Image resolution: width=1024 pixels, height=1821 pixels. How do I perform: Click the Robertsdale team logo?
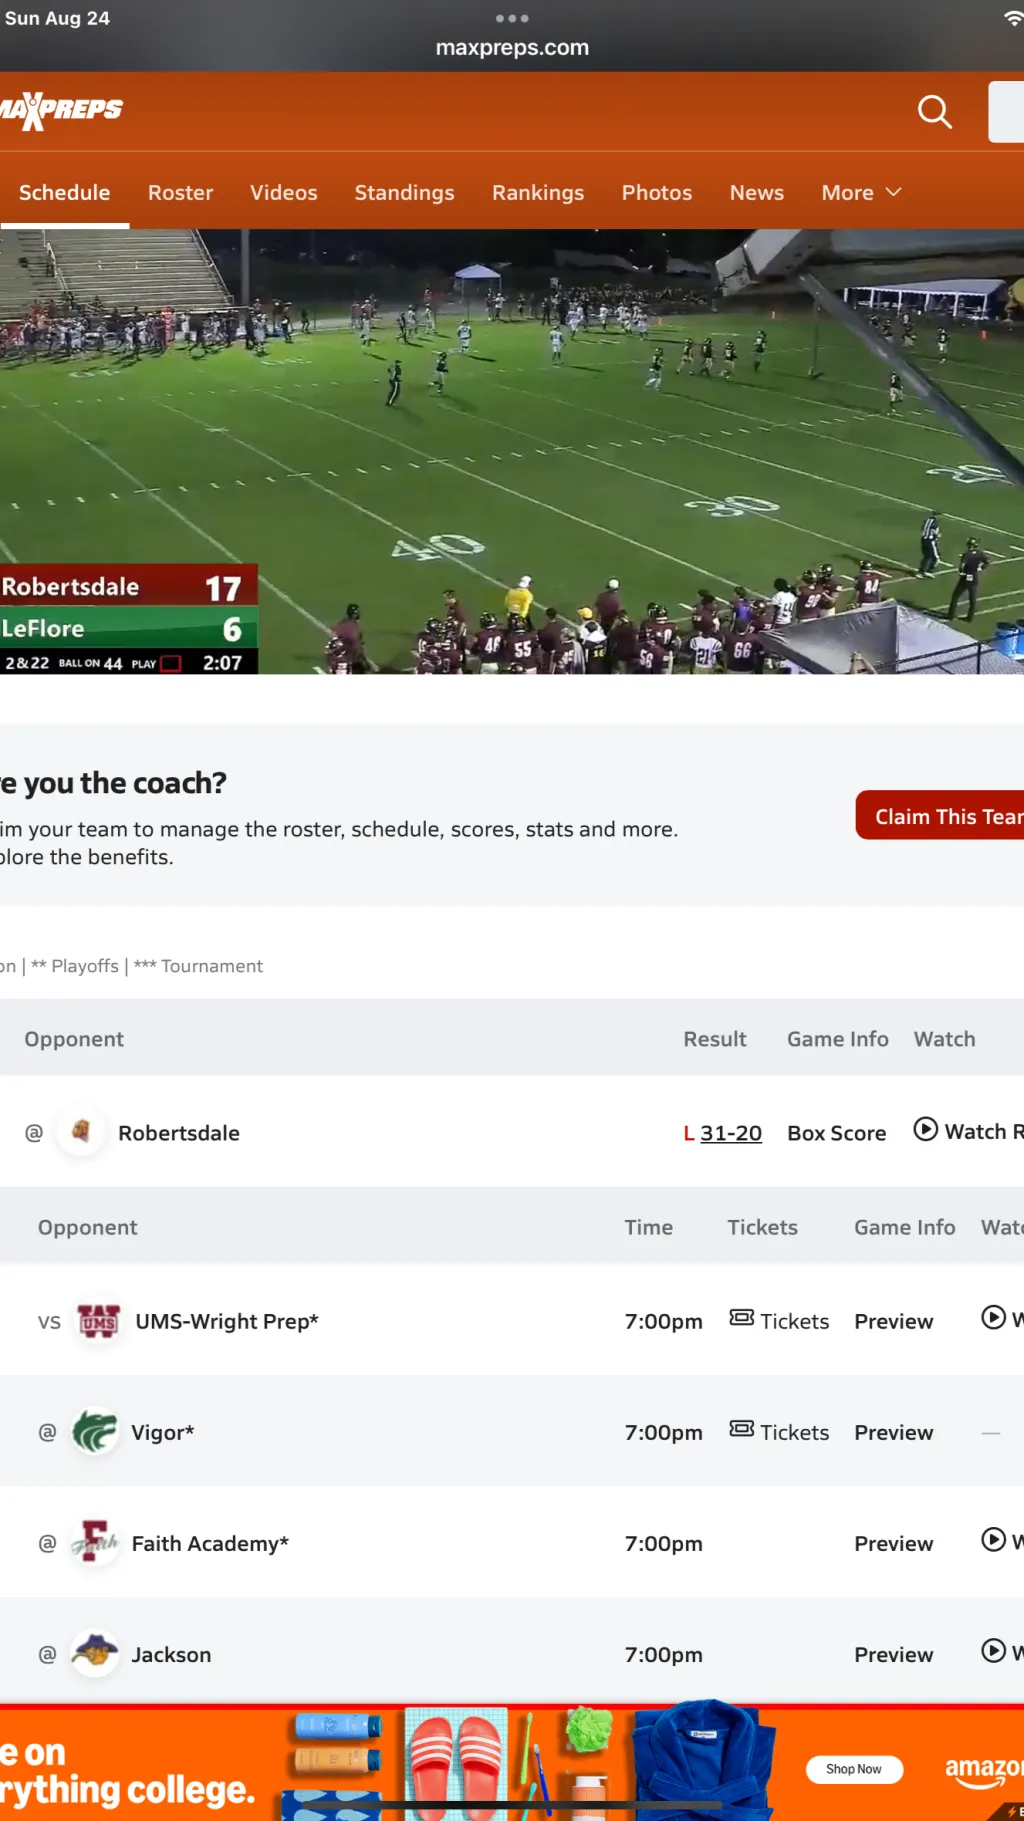point(81,1132)
